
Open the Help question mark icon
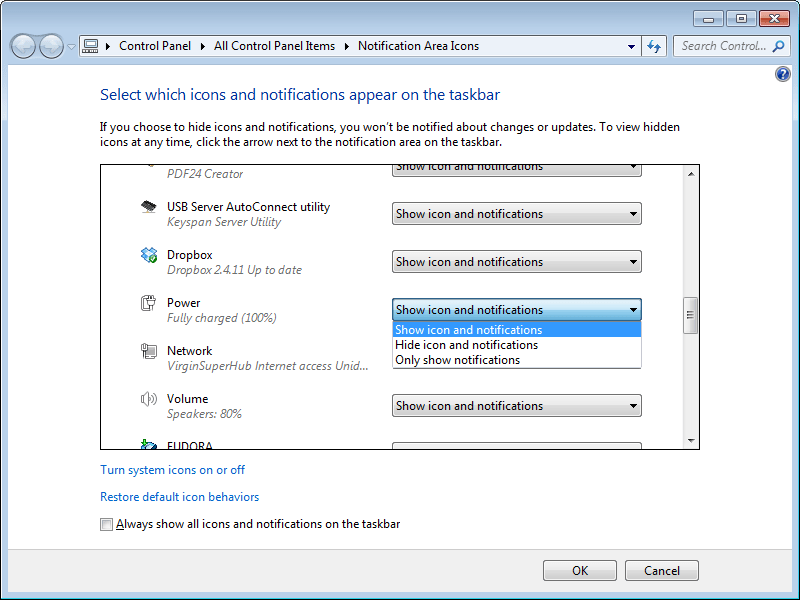coord(783,74)
